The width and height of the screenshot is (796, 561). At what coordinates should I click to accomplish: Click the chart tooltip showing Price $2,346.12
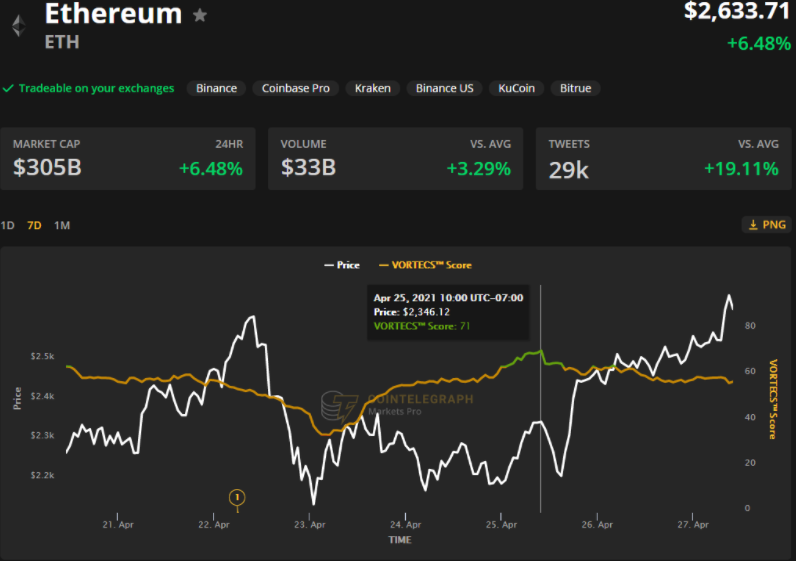tap(448, 312)
